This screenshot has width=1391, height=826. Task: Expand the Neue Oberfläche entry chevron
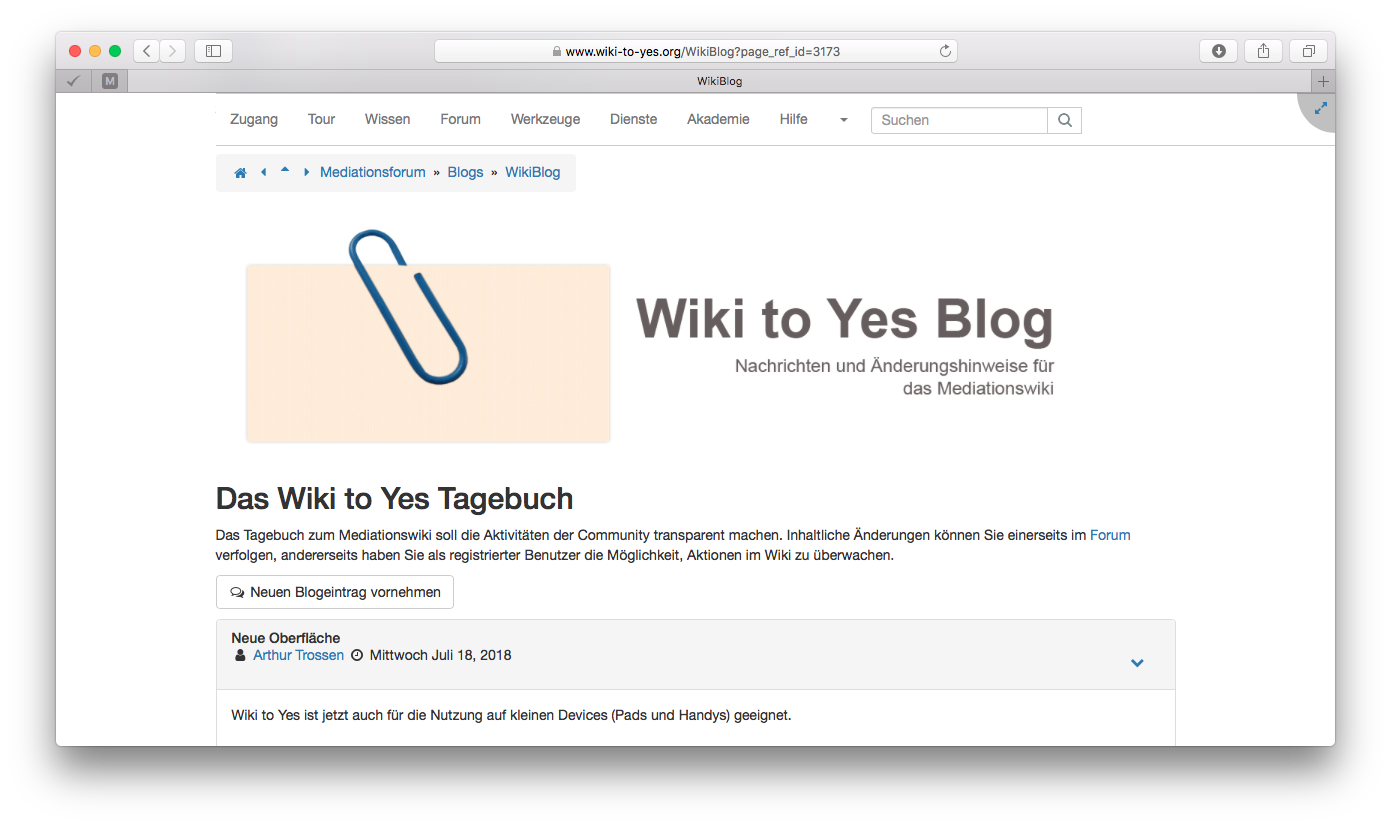coord(1136,663)
